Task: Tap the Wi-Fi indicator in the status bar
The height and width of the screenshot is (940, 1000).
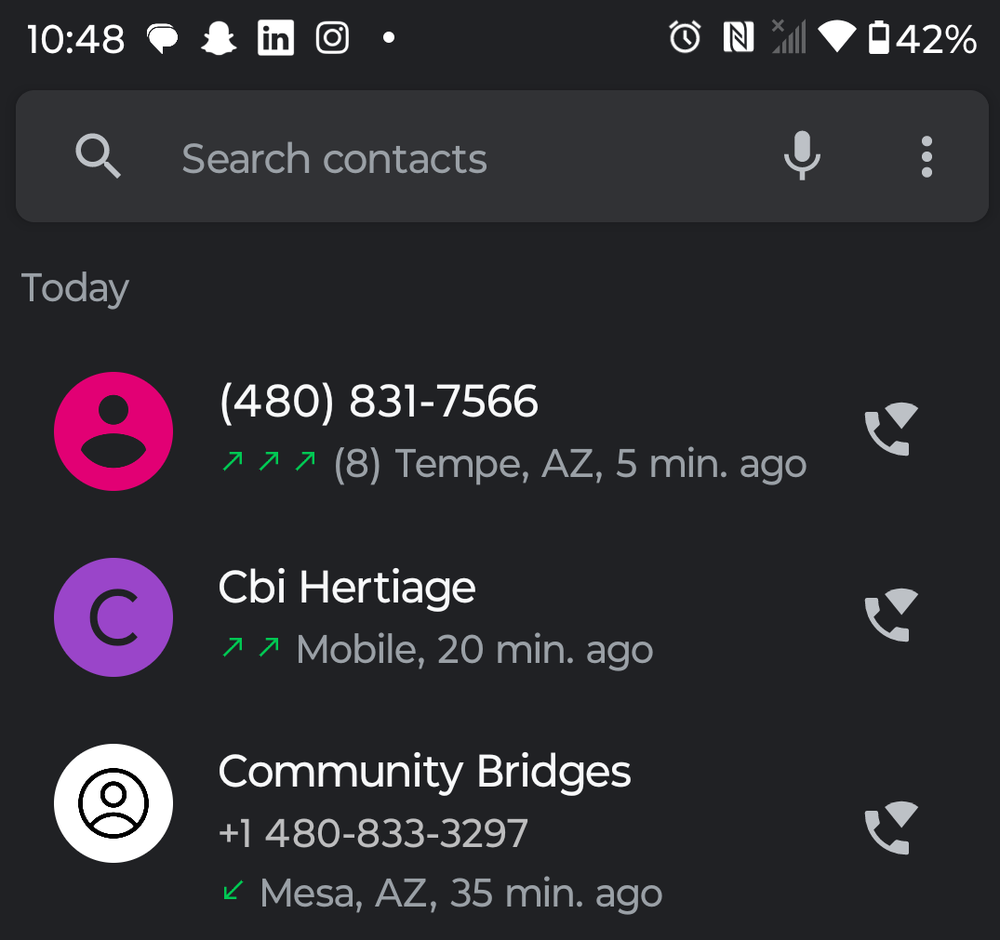Action: pos(839,38)
